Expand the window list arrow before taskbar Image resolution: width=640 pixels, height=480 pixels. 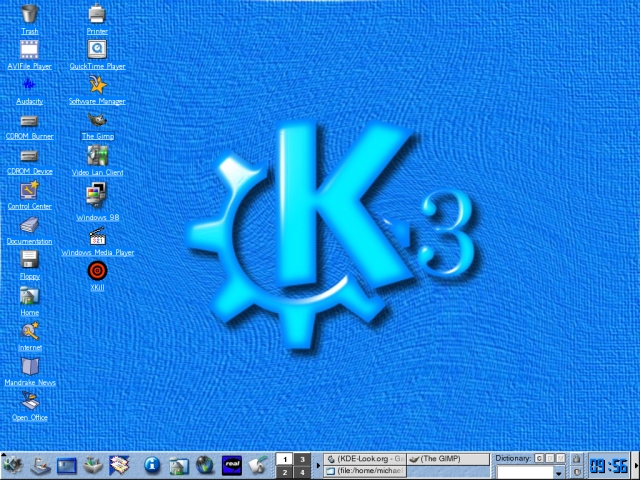pos(318,465)
